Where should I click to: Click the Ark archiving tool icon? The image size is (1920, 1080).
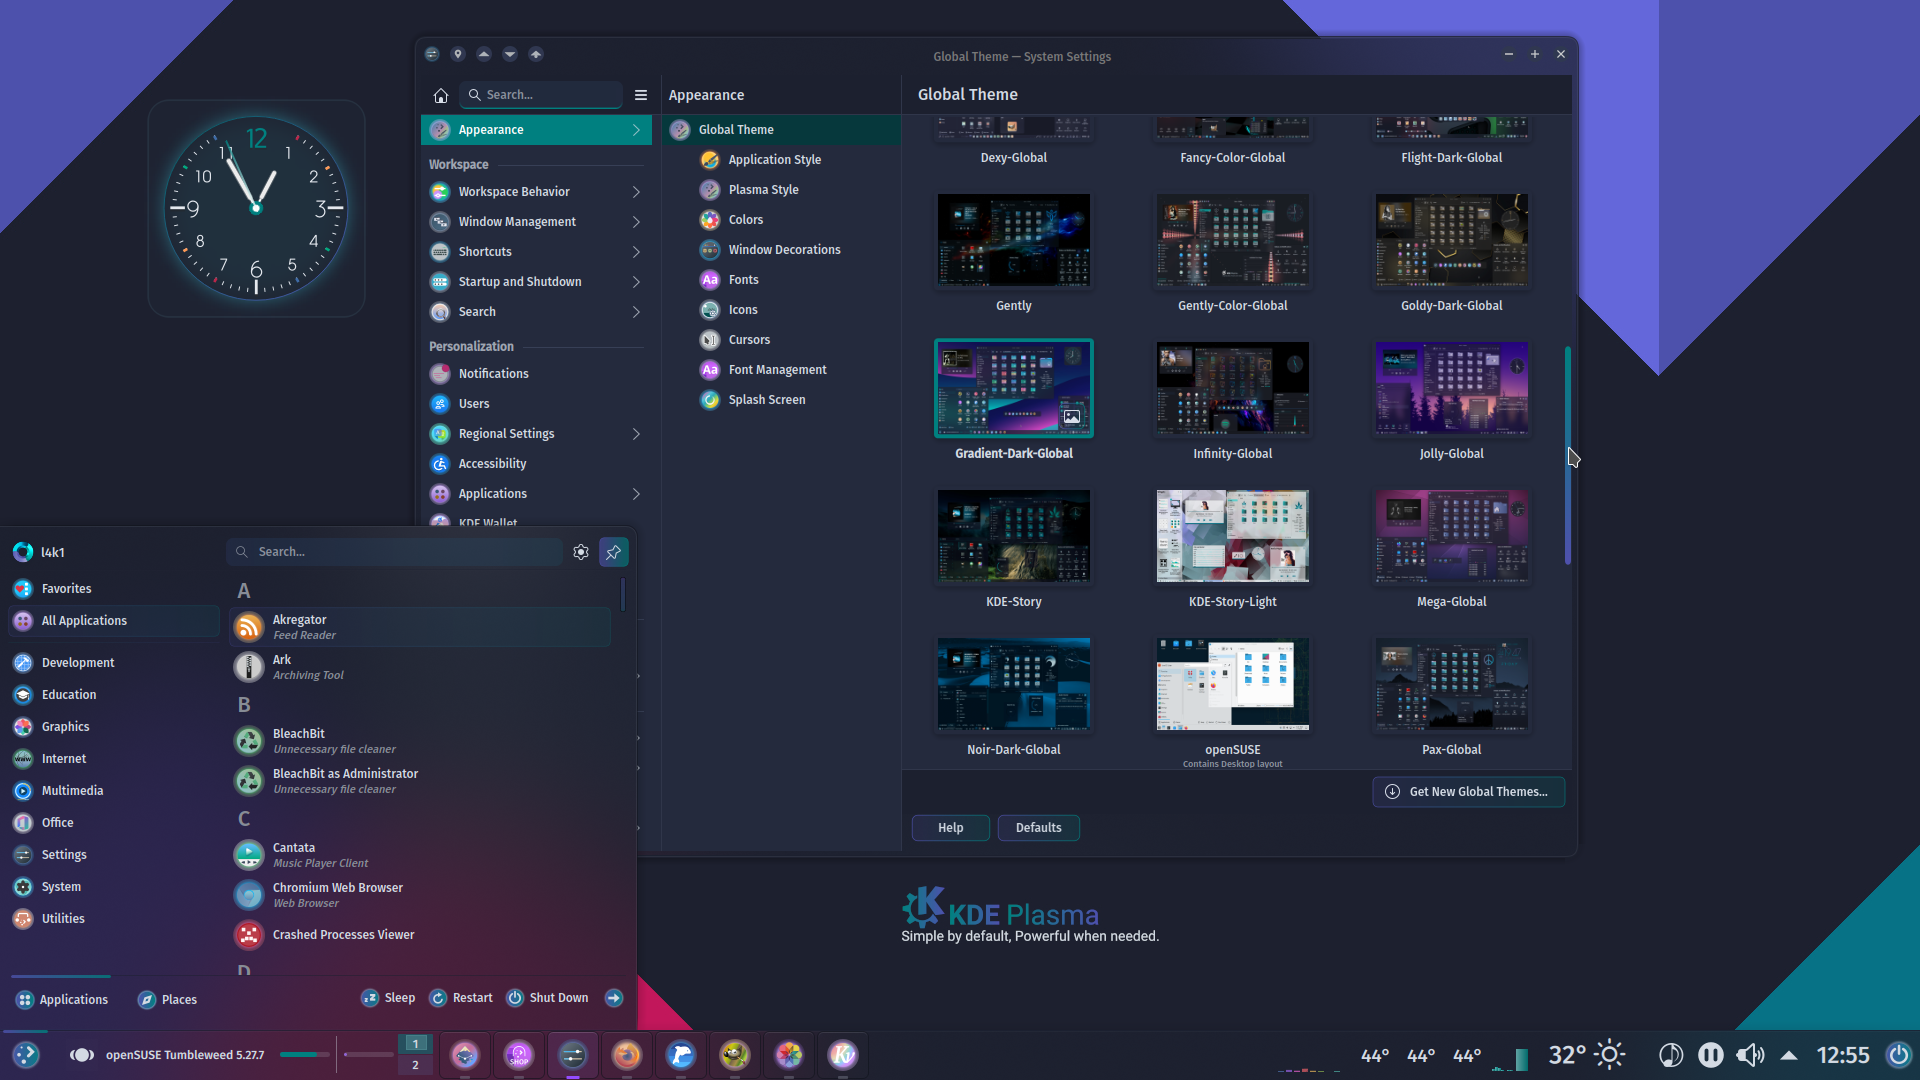click(x=249, y=667)
